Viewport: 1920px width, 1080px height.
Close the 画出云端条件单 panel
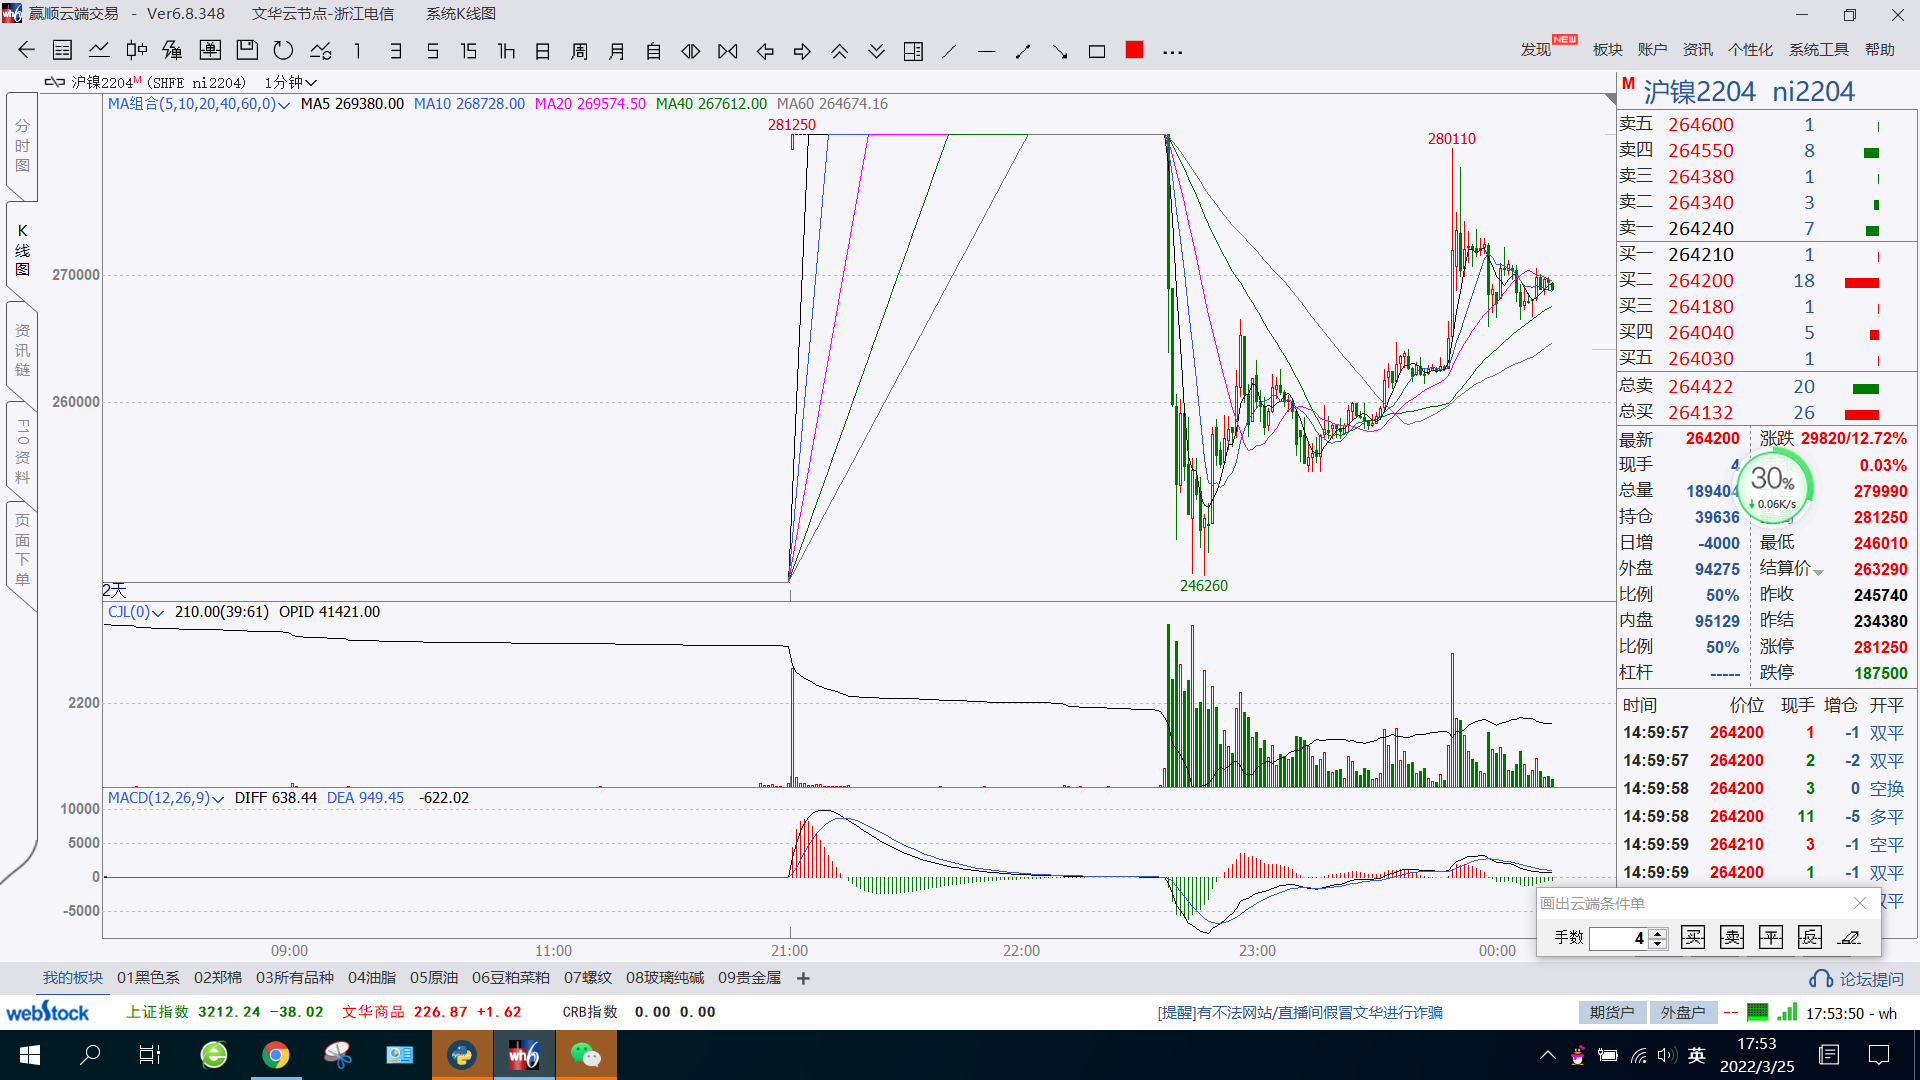[x=1860, y=903]
